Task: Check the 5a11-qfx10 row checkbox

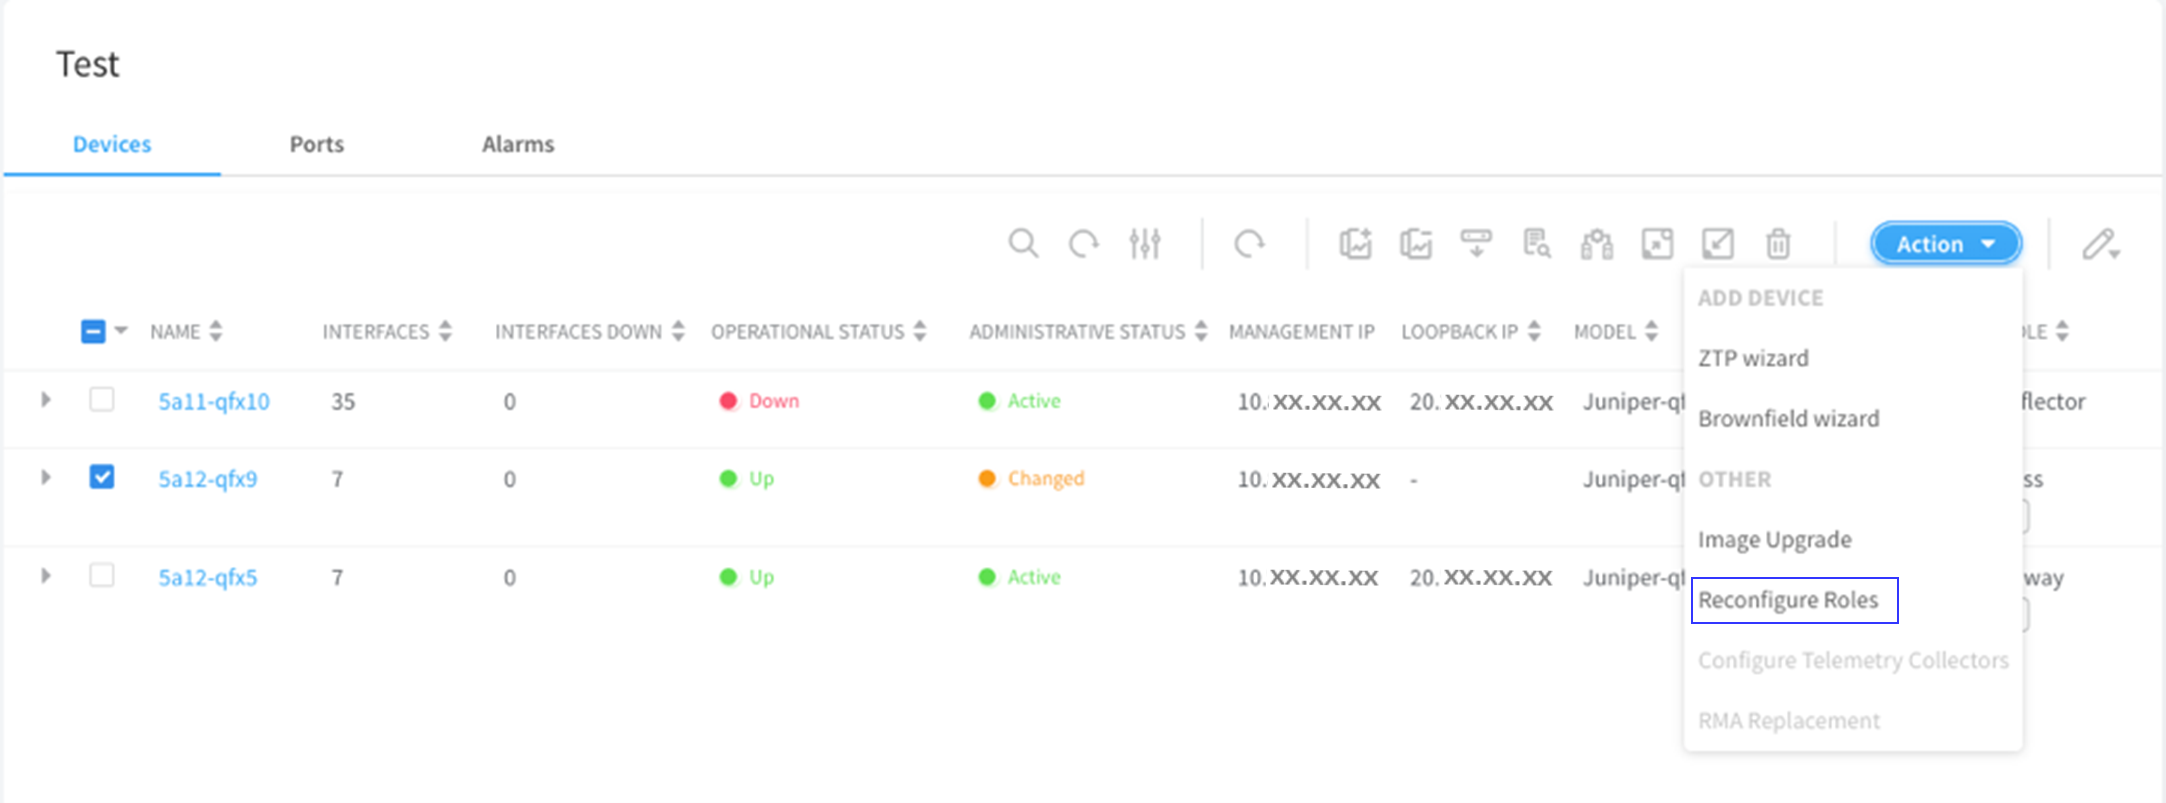Action: coord(102,400)
